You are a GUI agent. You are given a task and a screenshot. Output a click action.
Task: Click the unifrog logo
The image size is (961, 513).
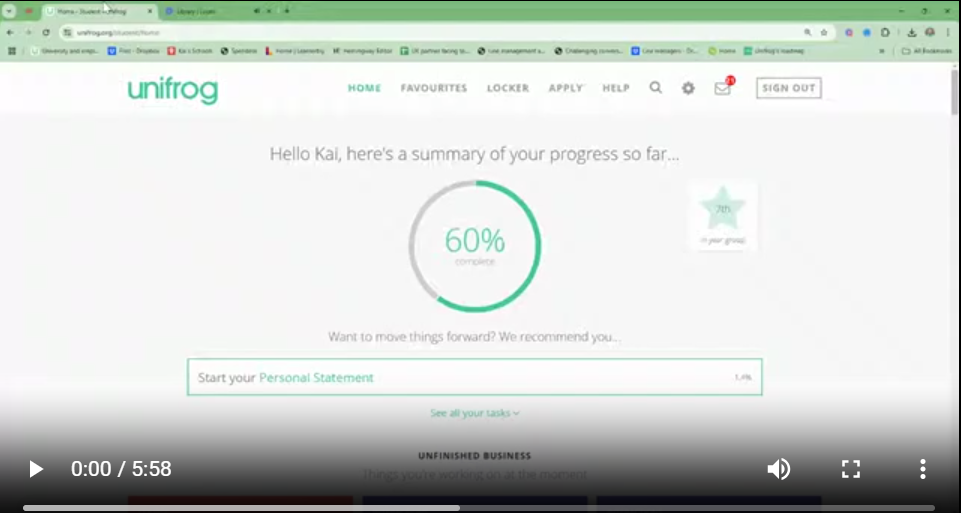[173, 91]
